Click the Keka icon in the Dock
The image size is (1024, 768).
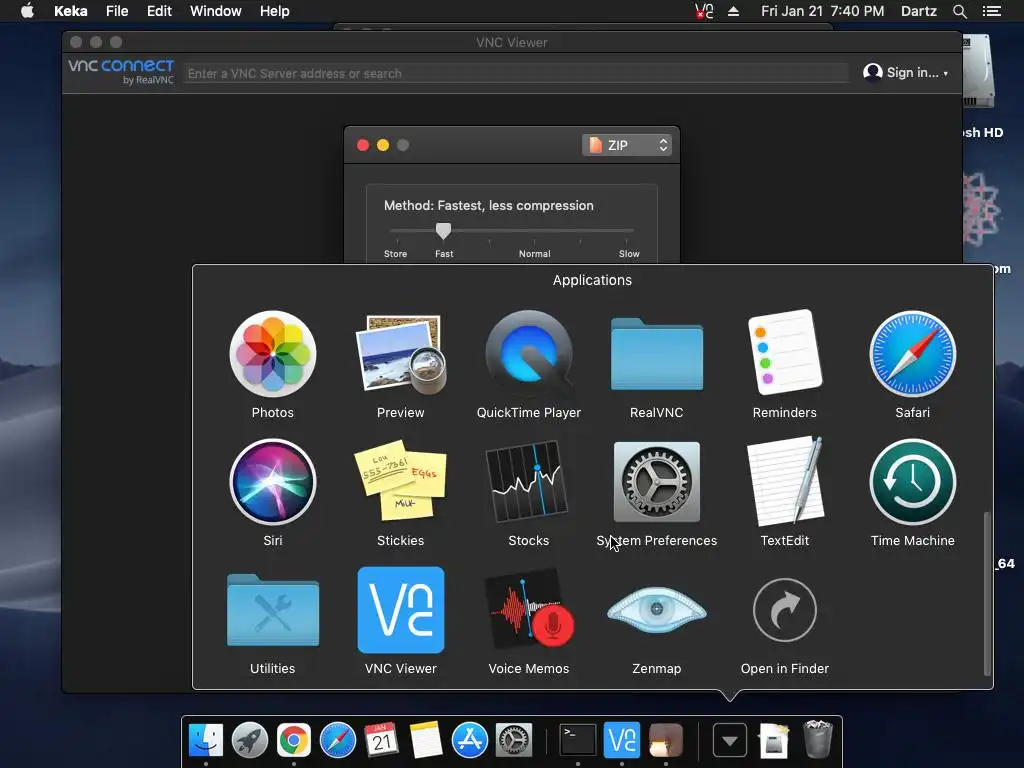pos(666,741)
